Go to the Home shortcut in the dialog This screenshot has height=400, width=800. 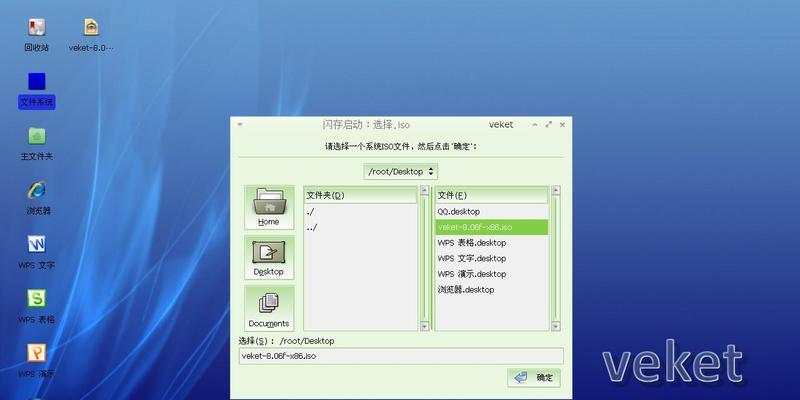(x=269, y=207)
